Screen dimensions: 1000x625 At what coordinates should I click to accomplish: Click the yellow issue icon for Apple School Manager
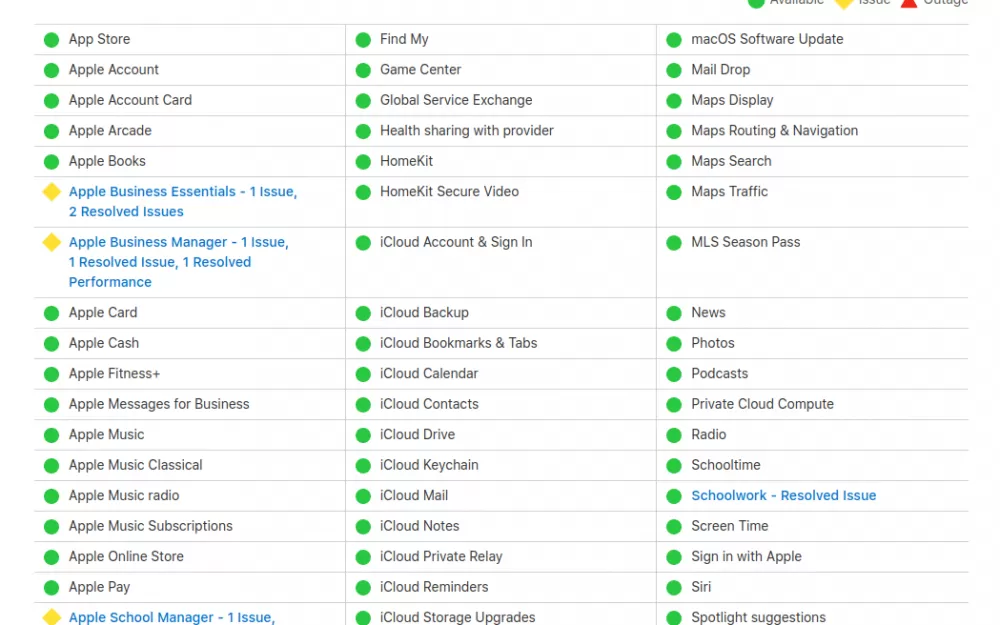point(52,617)
